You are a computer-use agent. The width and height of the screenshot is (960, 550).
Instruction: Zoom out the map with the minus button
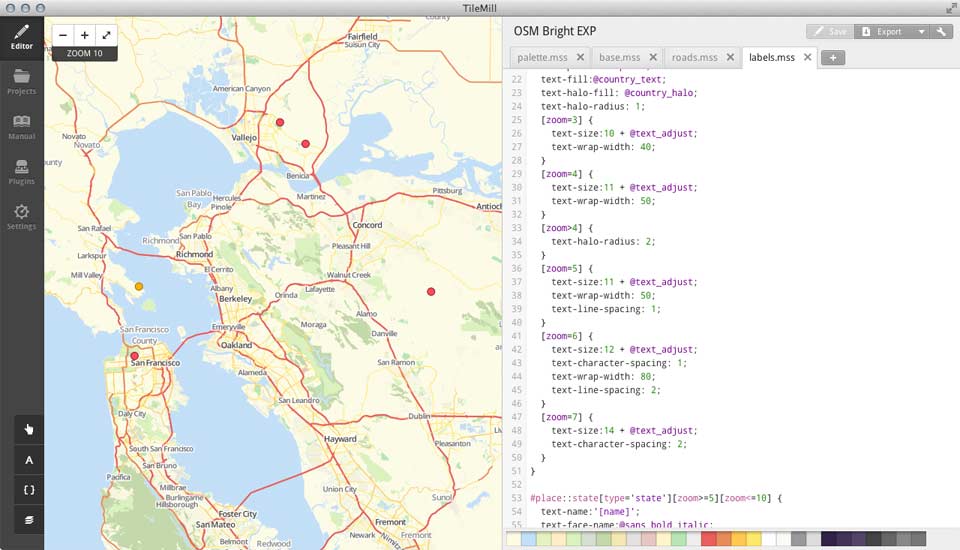tap(63, 36)
